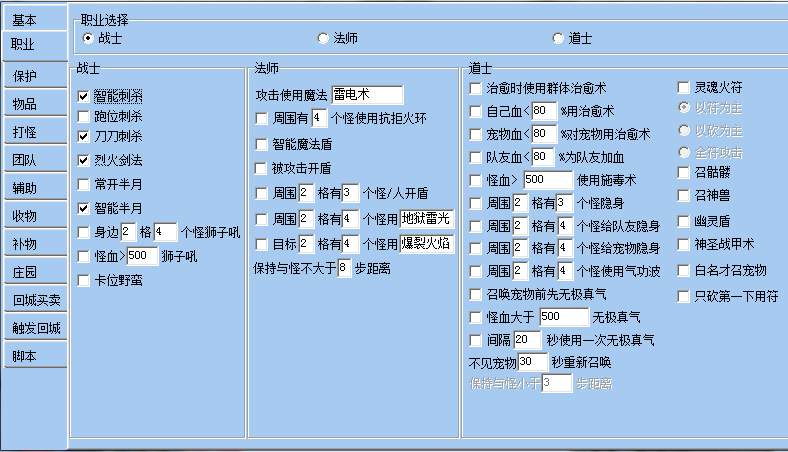The image size is (788, 452).
Task: Edit the 500 value for 使用施毒术
Action: coord(548,179)
